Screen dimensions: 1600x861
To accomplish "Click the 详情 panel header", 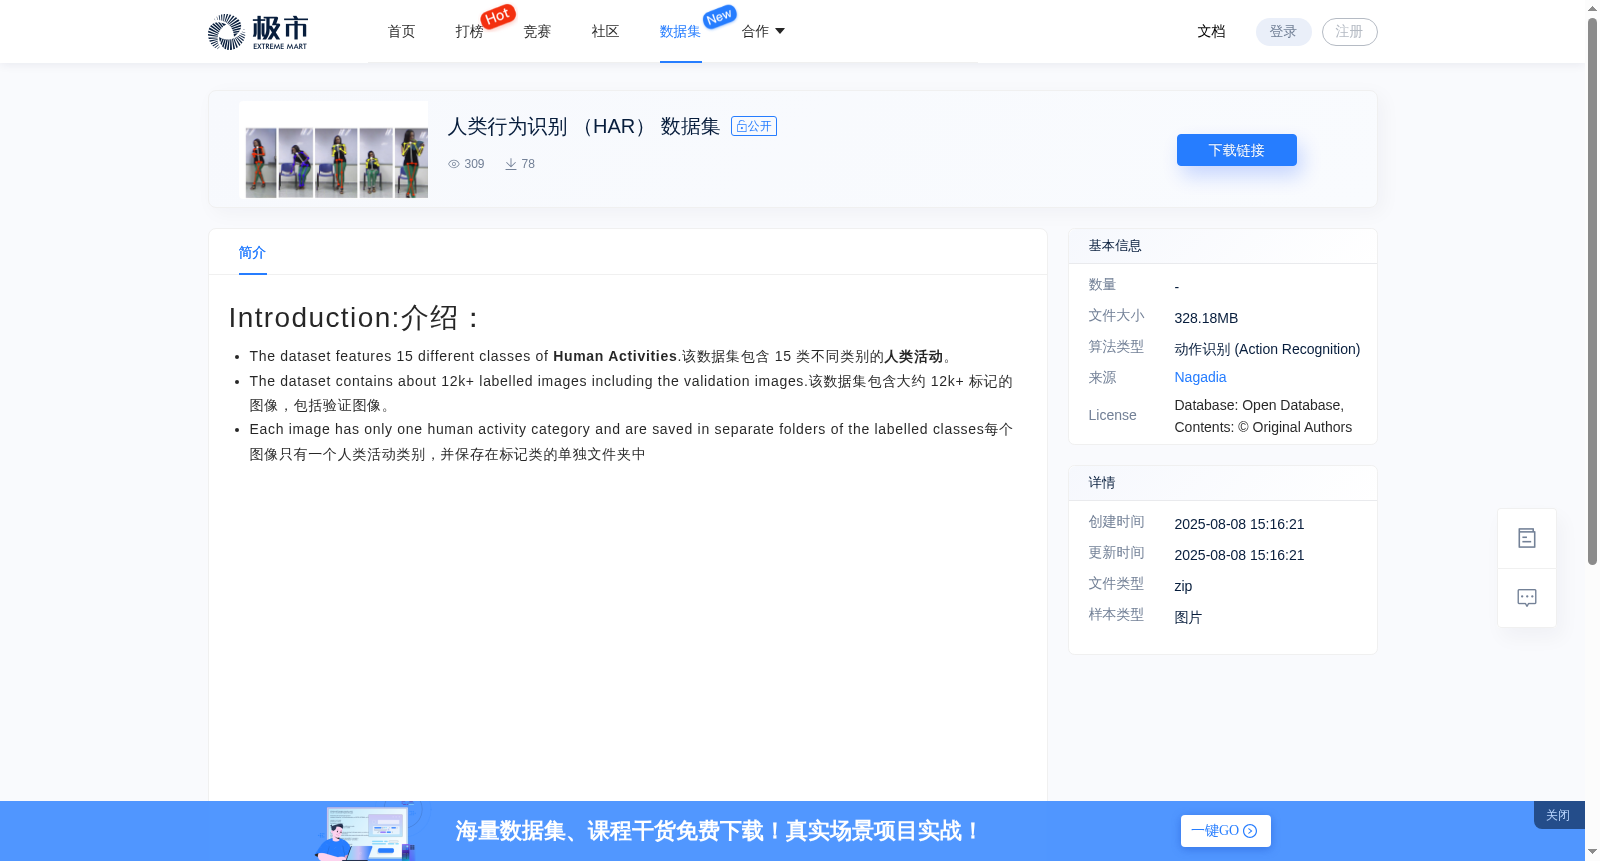I will (x=1222, y=483).
